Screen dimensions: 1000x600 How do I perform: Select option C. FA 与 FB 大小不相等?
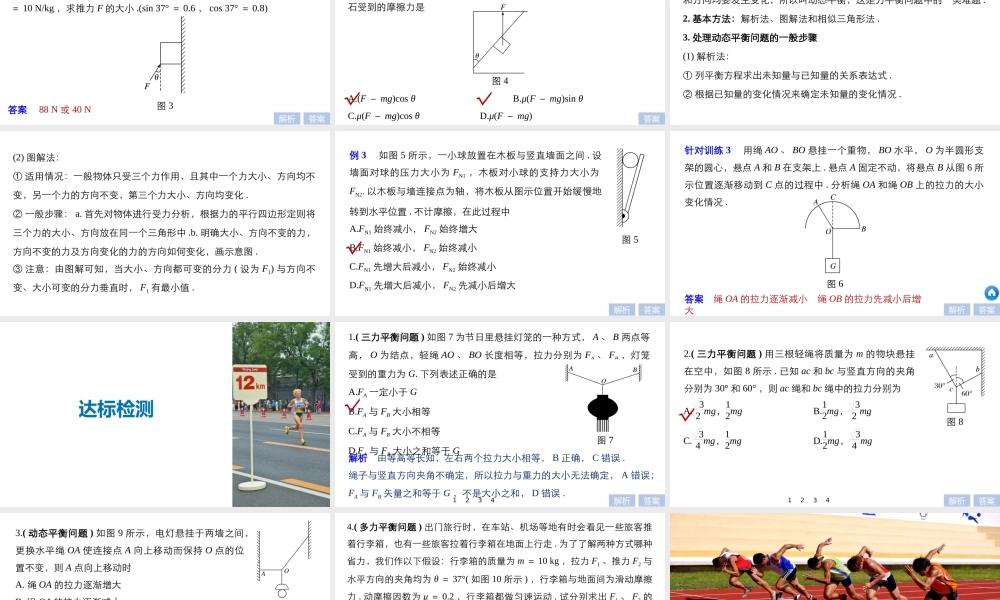[393, 432]
